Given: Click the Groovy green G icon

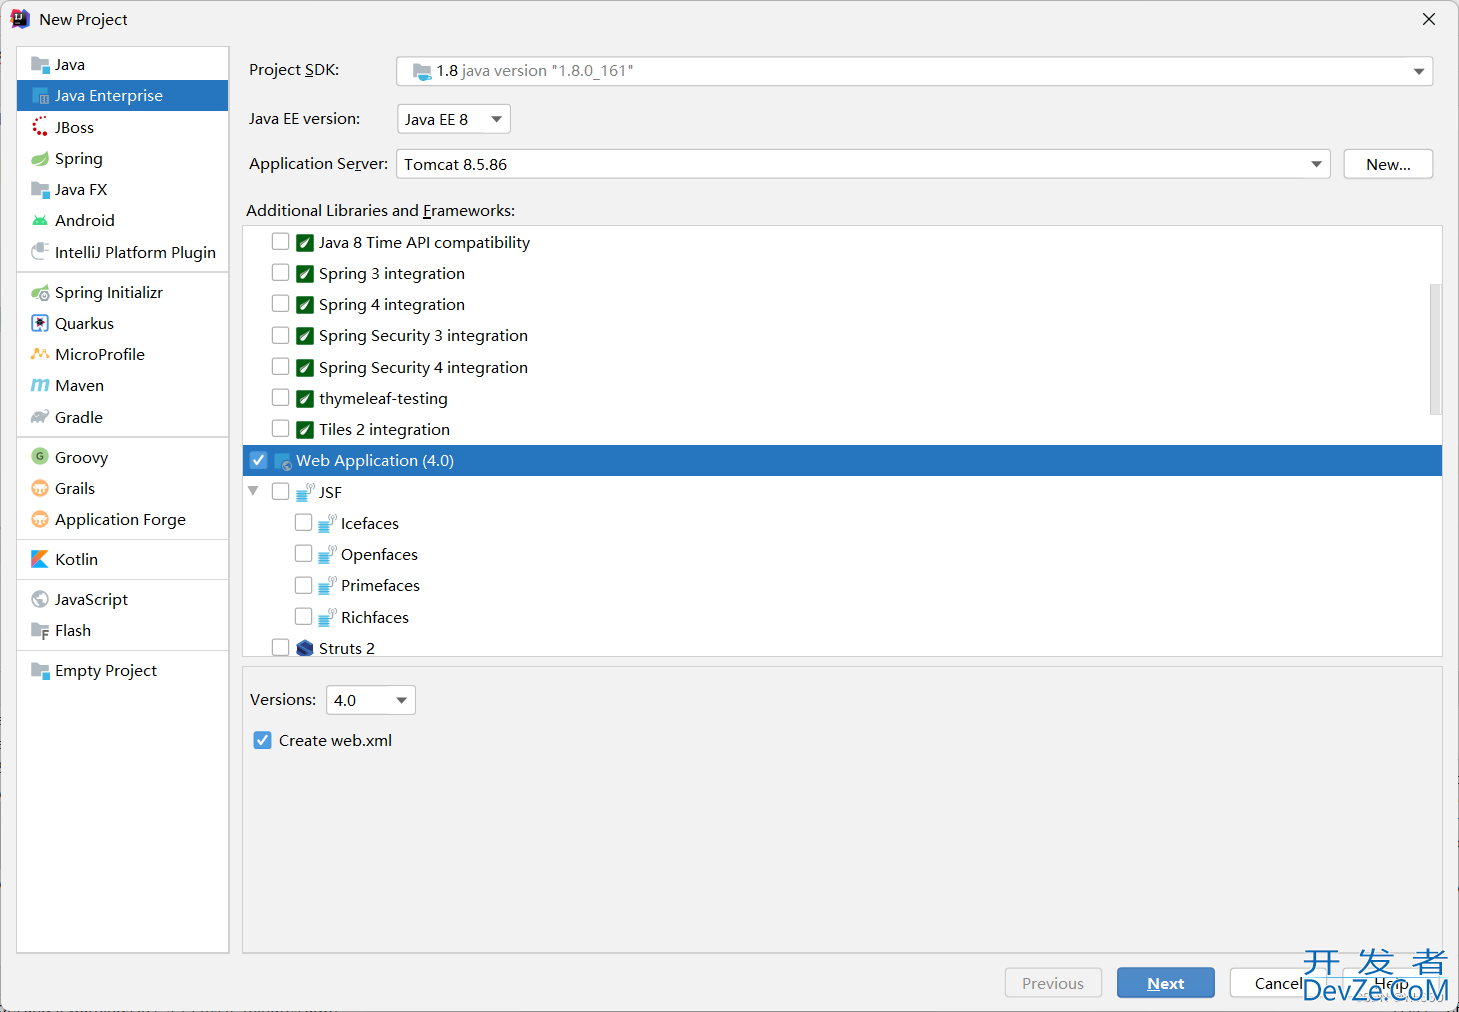Looking at the screenshot, I should point(40,457).
